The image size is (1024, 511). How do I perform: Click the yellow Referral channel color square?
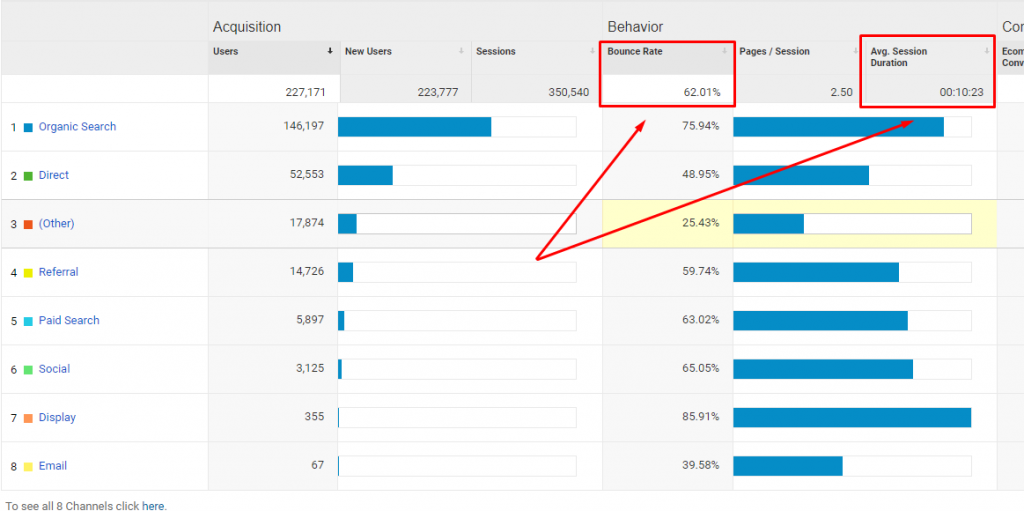tap(28, 273)
